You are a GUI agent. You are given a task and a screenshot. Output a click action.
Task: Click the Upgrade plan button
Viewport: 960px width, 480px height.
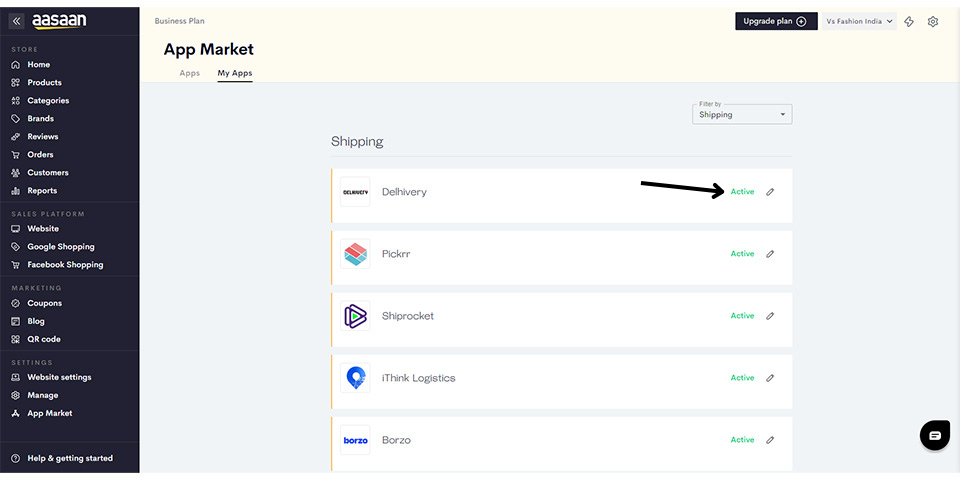(x=776, y=21)
